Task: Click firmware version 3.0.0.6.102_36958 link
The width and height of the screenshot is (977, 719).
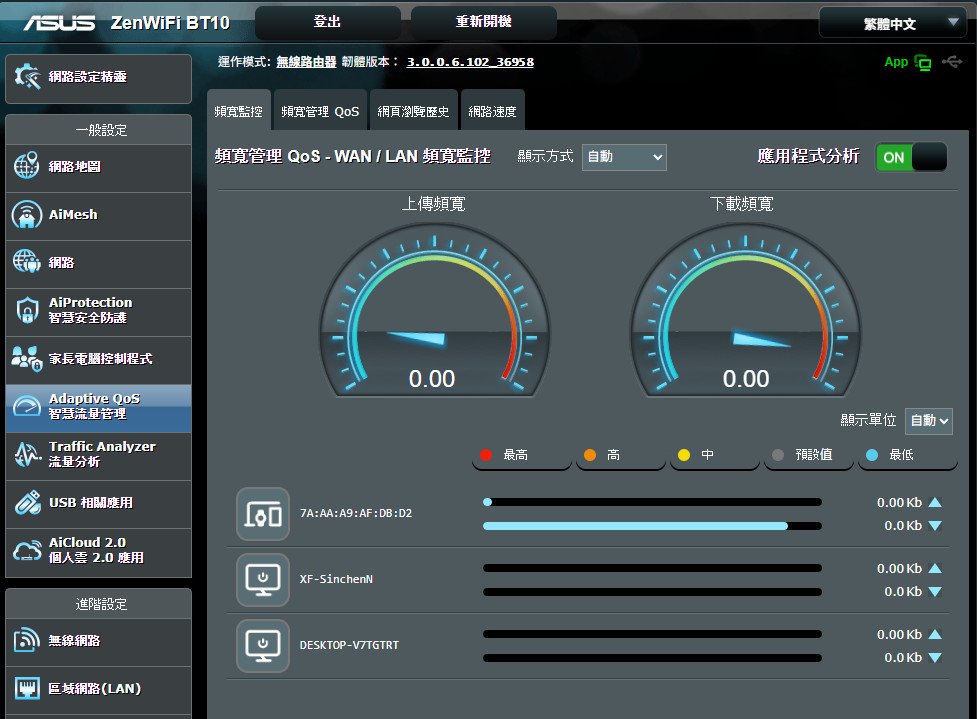Action: point(470,62)
